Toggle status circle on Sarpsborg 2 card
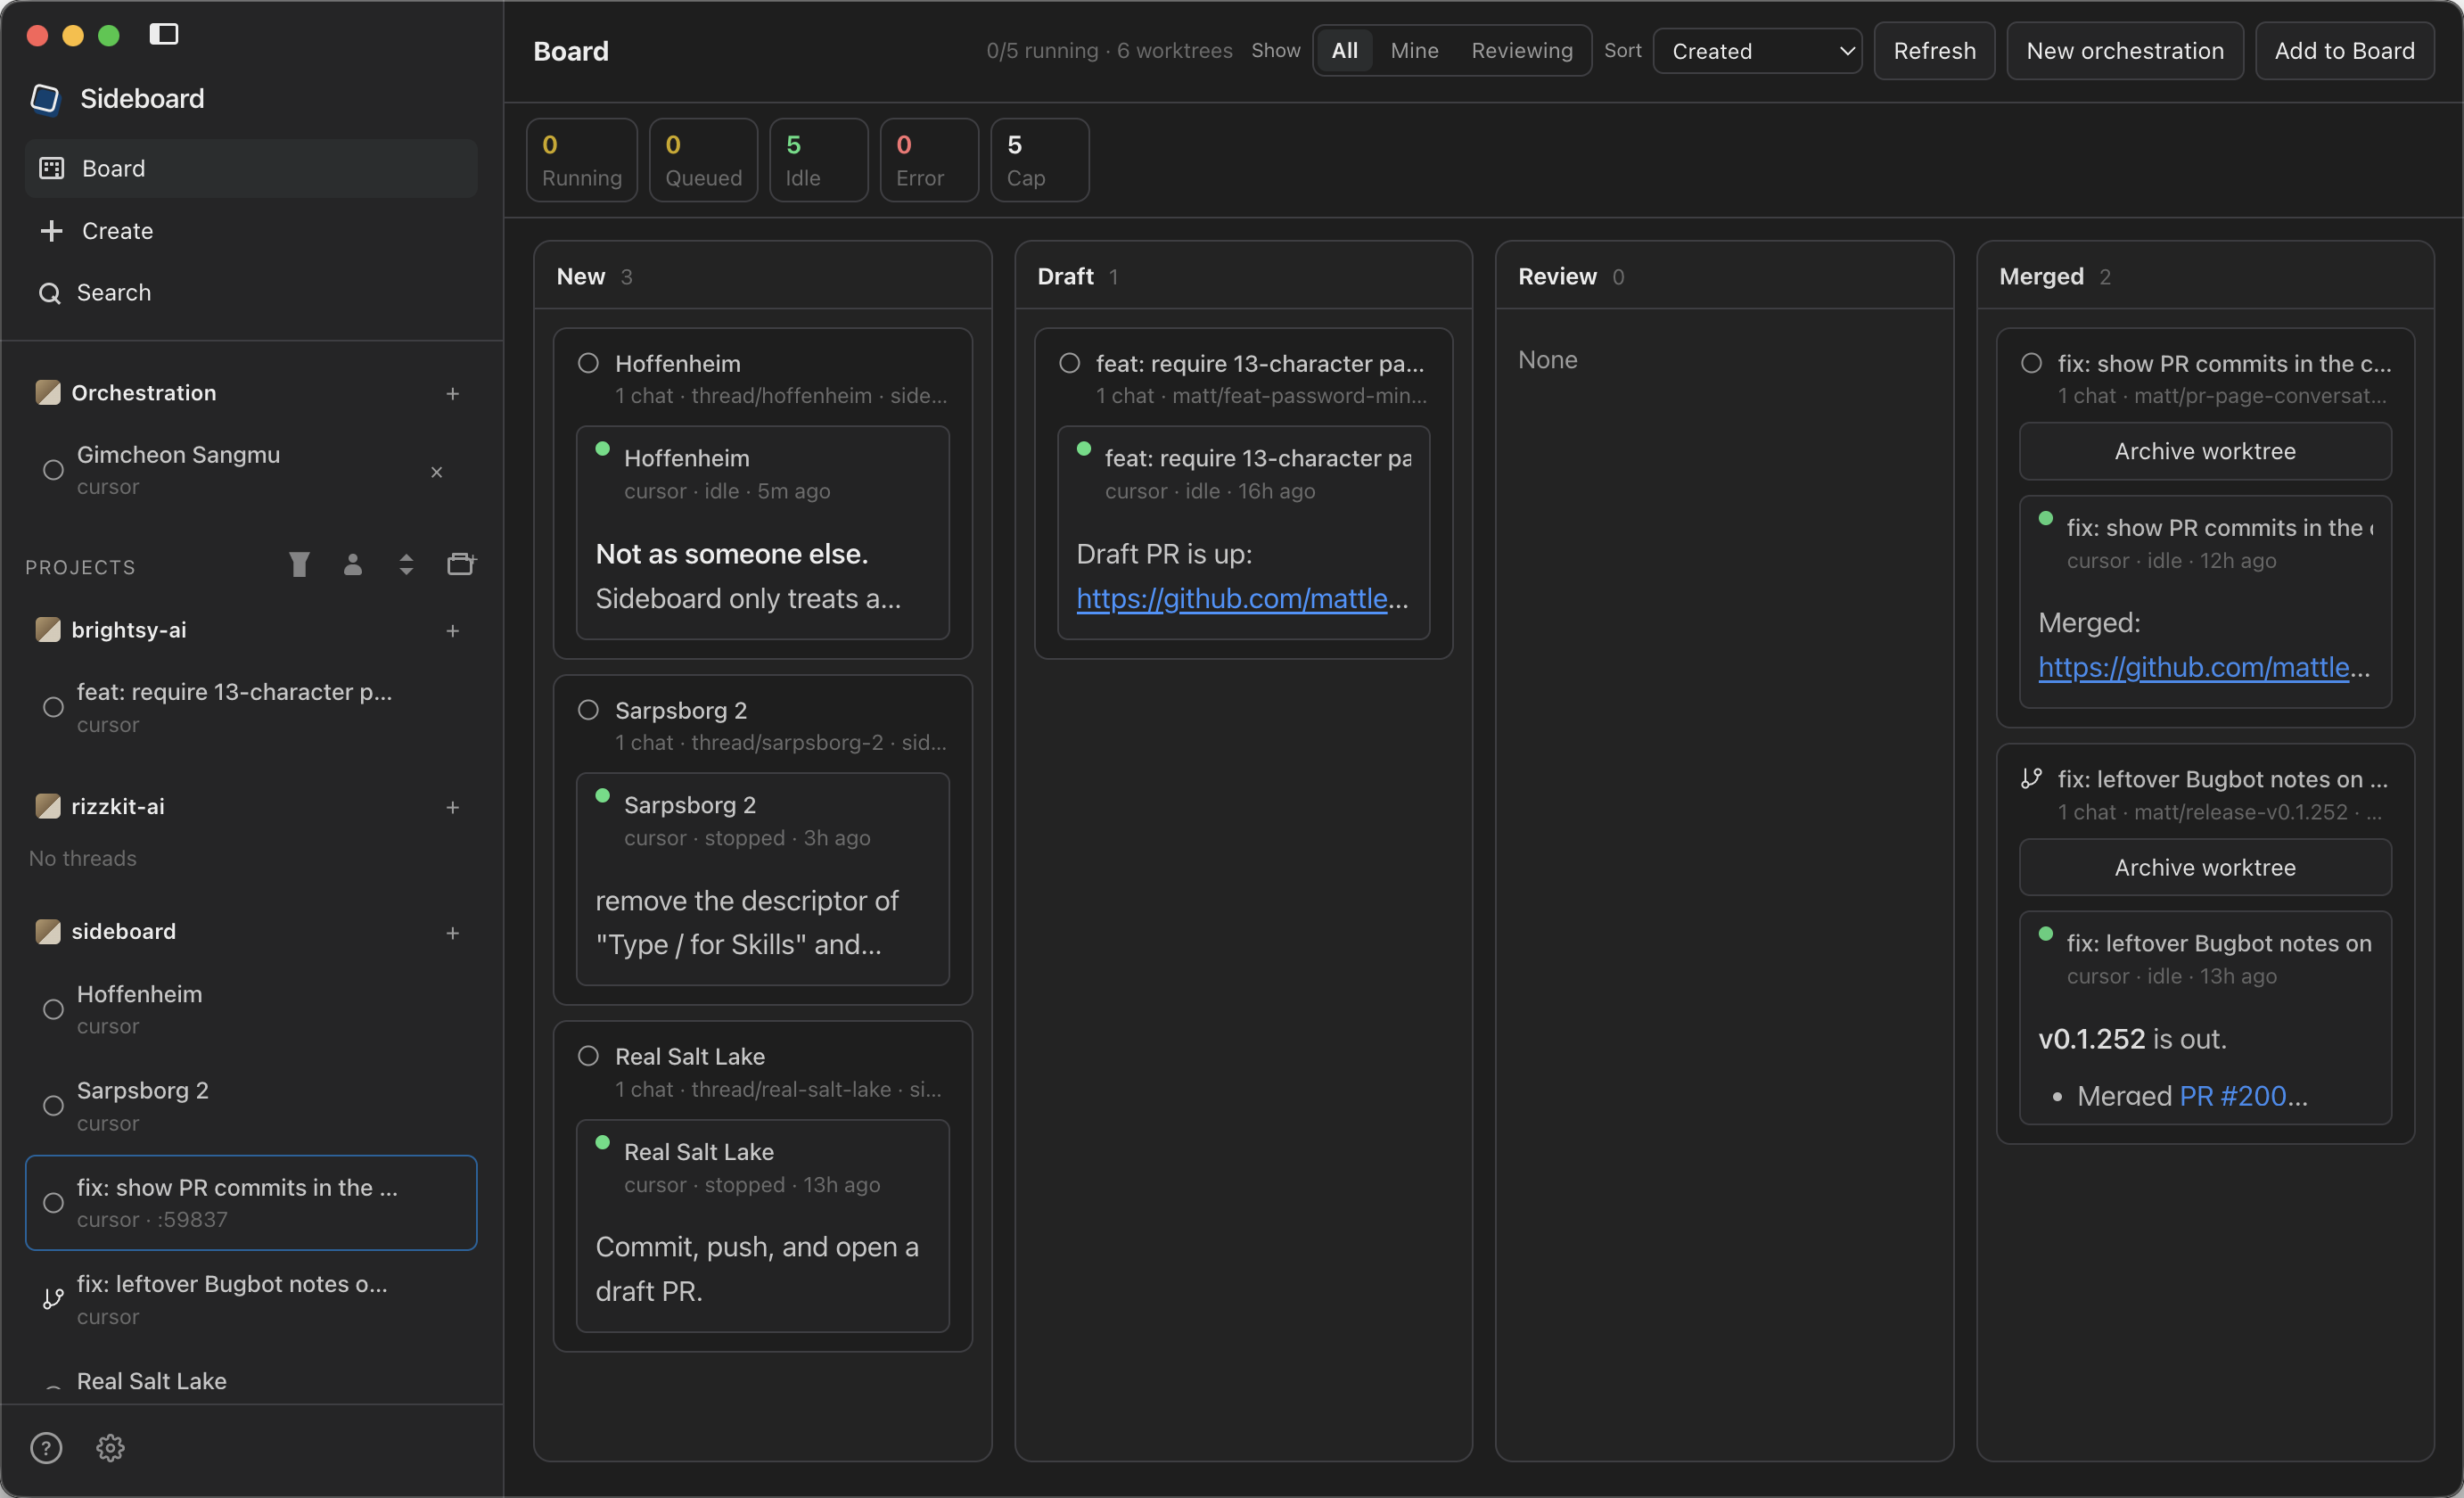This screenshot has width=2464, height=1498. [x=588, y=710]
